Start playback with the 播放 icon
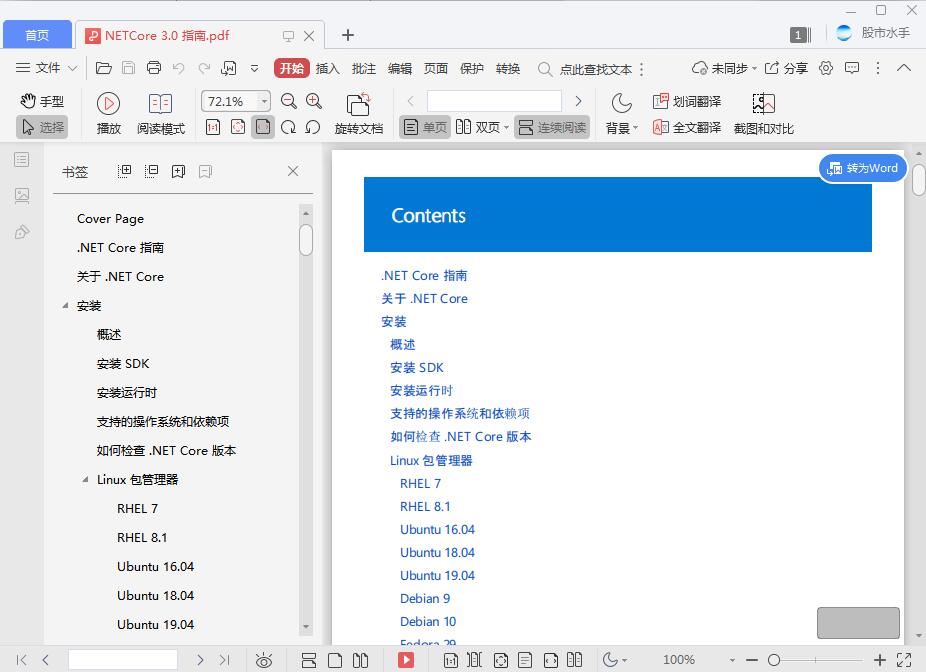Image resolution: width=926 pixels, height=672 pixels. [x=107, y=103]
